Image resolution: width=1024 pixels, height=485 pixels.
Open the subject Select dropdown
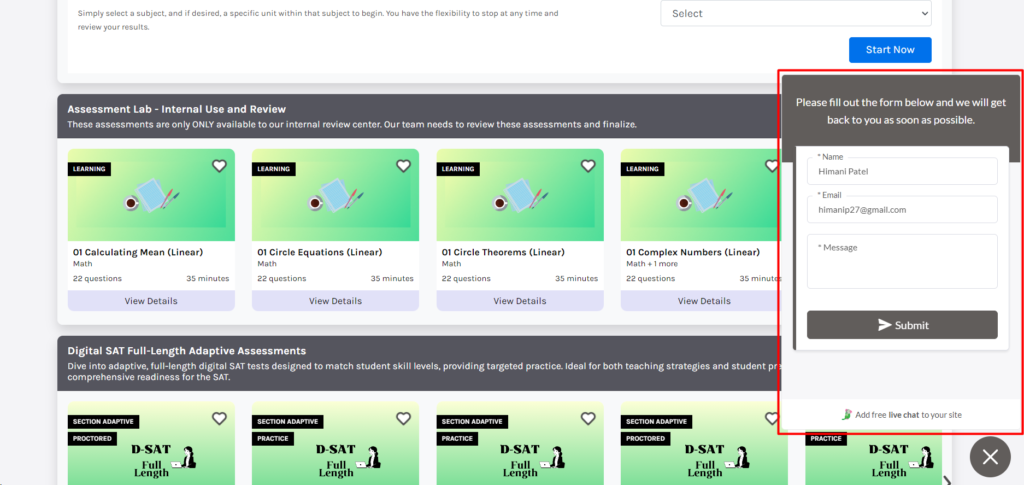795,14
